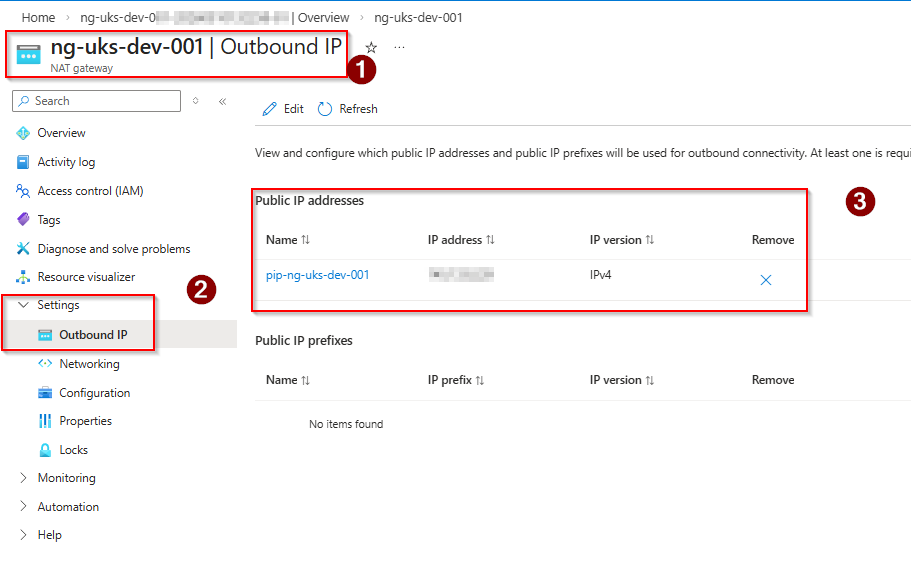Click the Tags icon

pos(23,220)
